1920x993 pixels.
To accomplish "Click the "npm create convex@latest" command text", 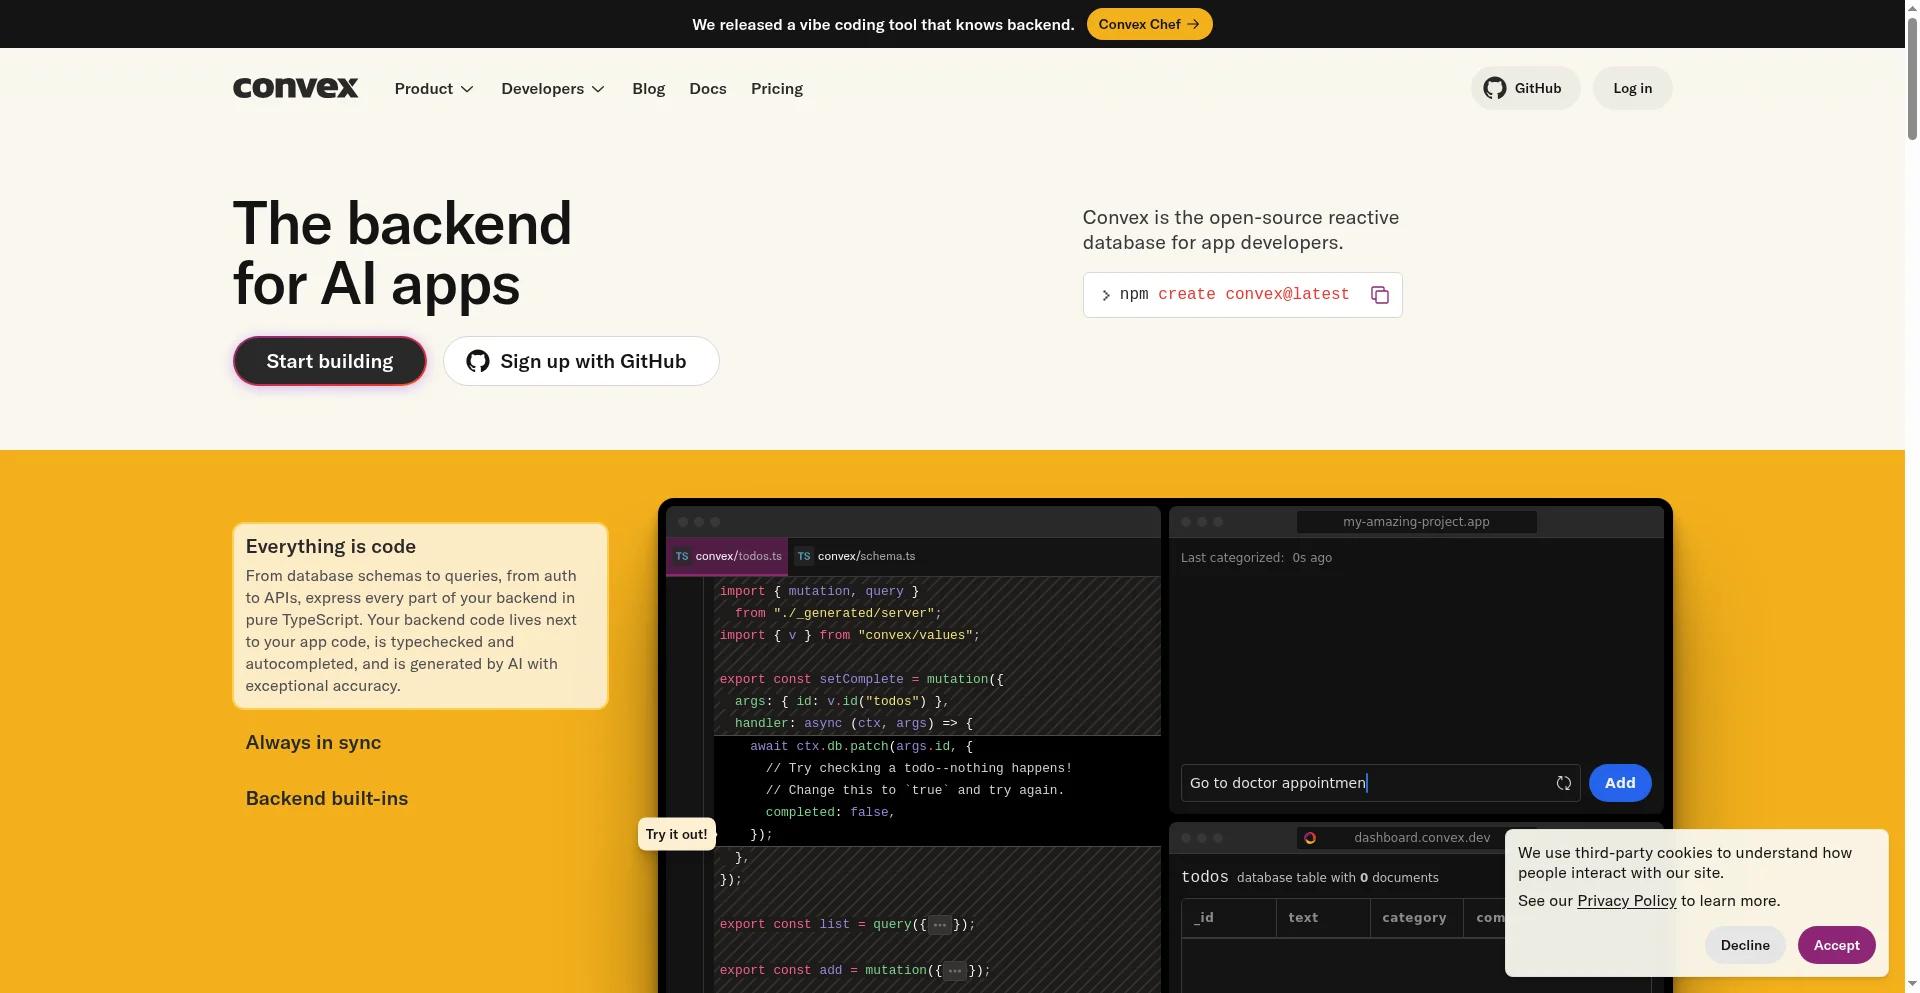I will (1234, 295).
